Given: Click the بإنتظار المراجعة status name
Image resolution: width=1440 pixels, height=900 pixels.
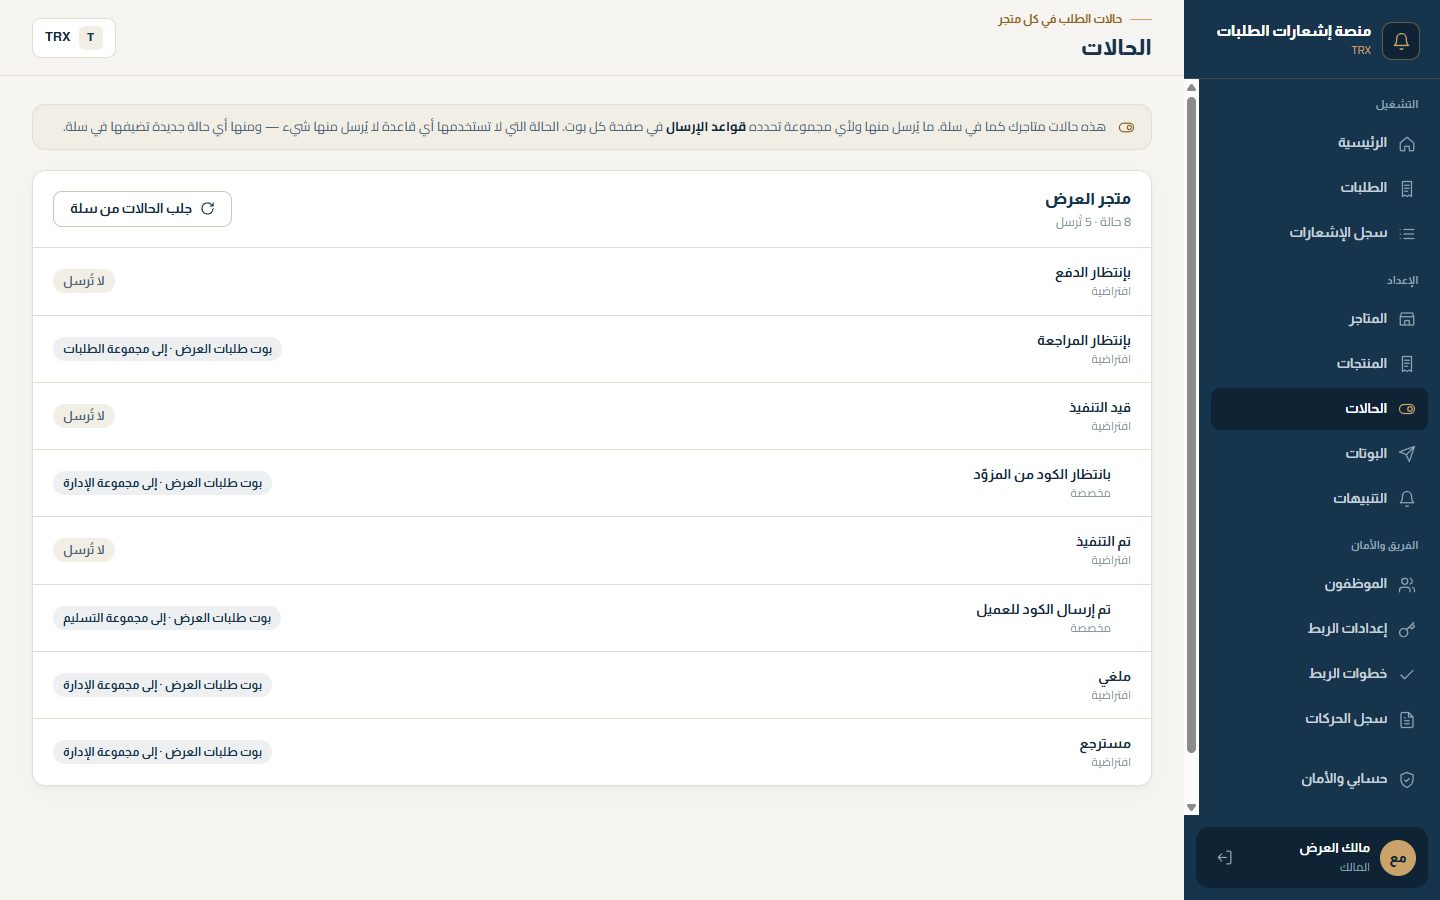Looking at the screenshot, I should point(1084,341).
